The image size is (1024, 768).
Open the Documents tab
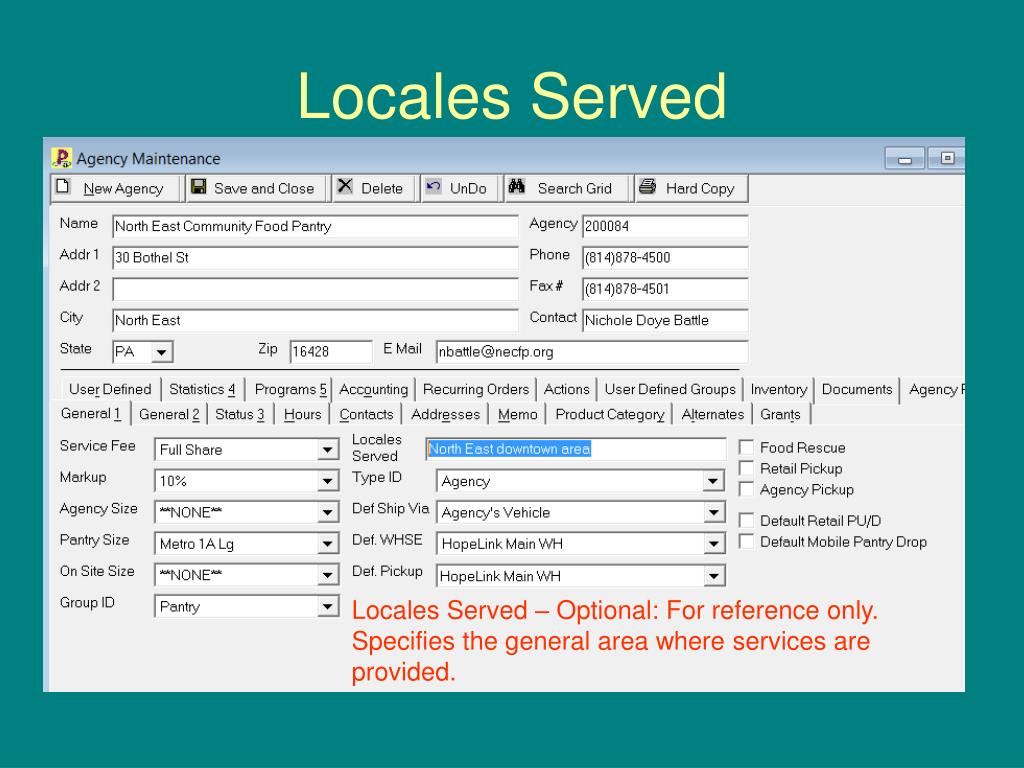click(857, 389)
